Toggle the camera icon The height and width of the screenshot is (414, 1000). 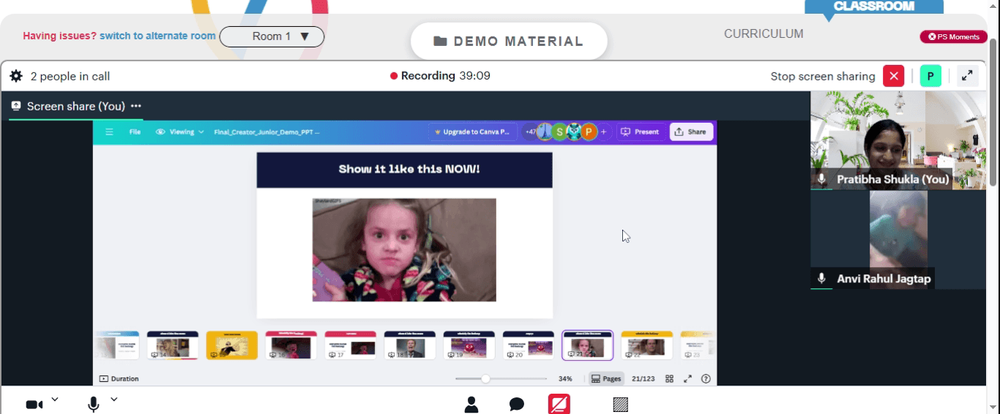pos(34,404)
